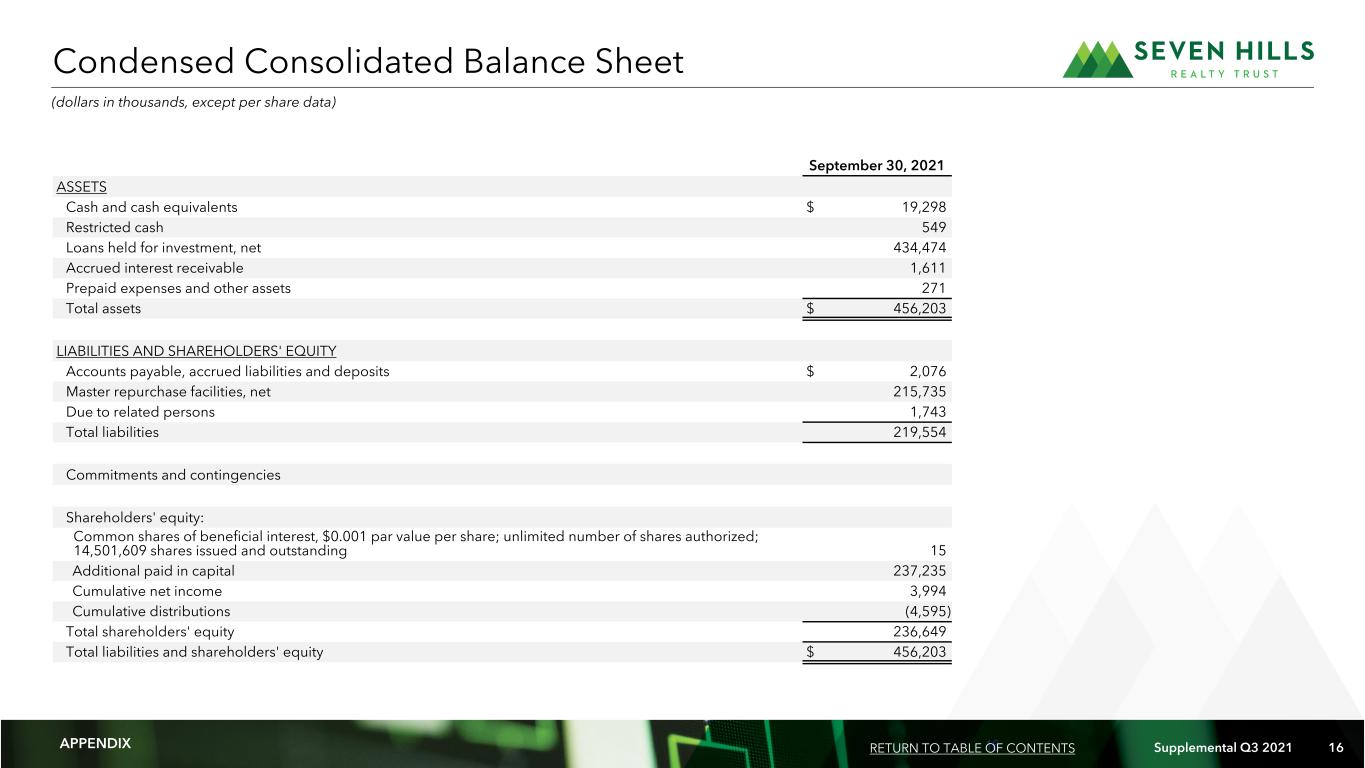
Task: Click the Liabilities and Shareholders' Equity heading
Action: tap(196, 351)
